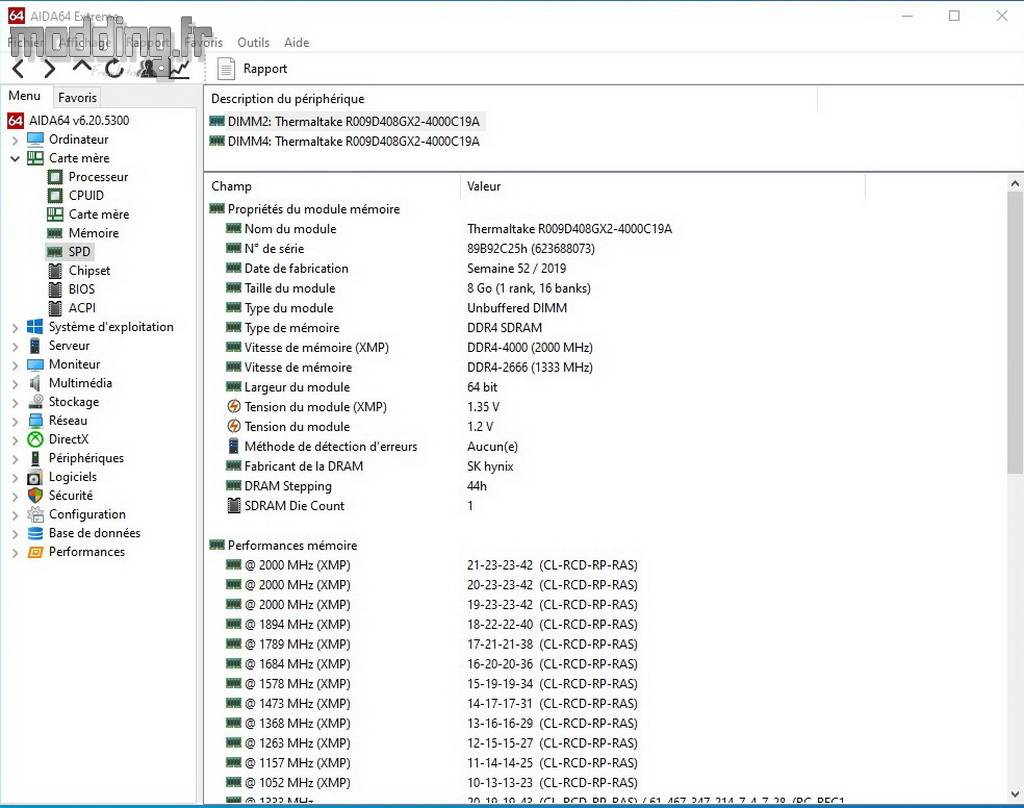The image size is (1024, 808).
Task: Click the Ordinateur computer icon
Action: point(35,139)
